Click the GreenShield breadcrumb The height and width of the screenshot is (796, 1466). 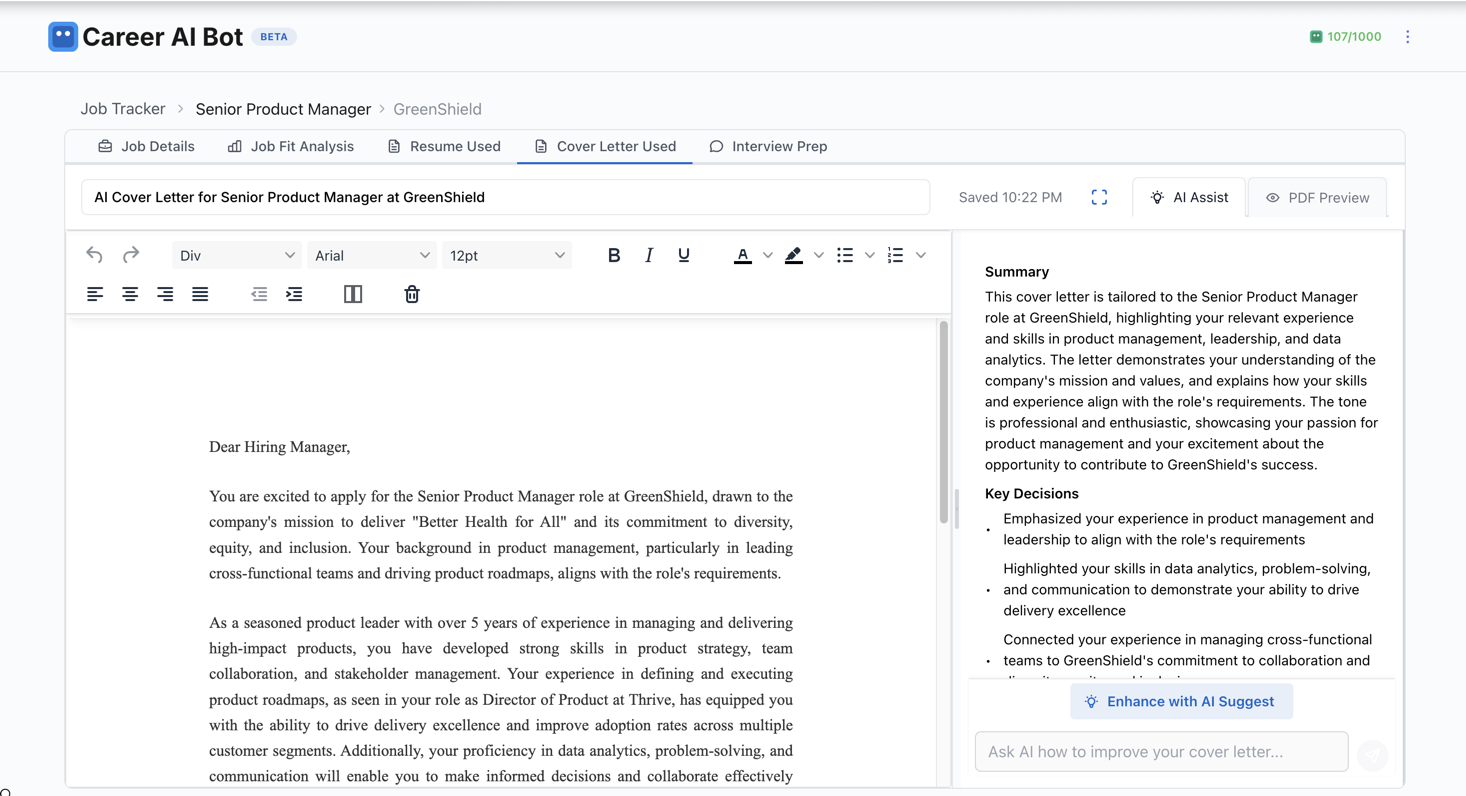(437, 109)
